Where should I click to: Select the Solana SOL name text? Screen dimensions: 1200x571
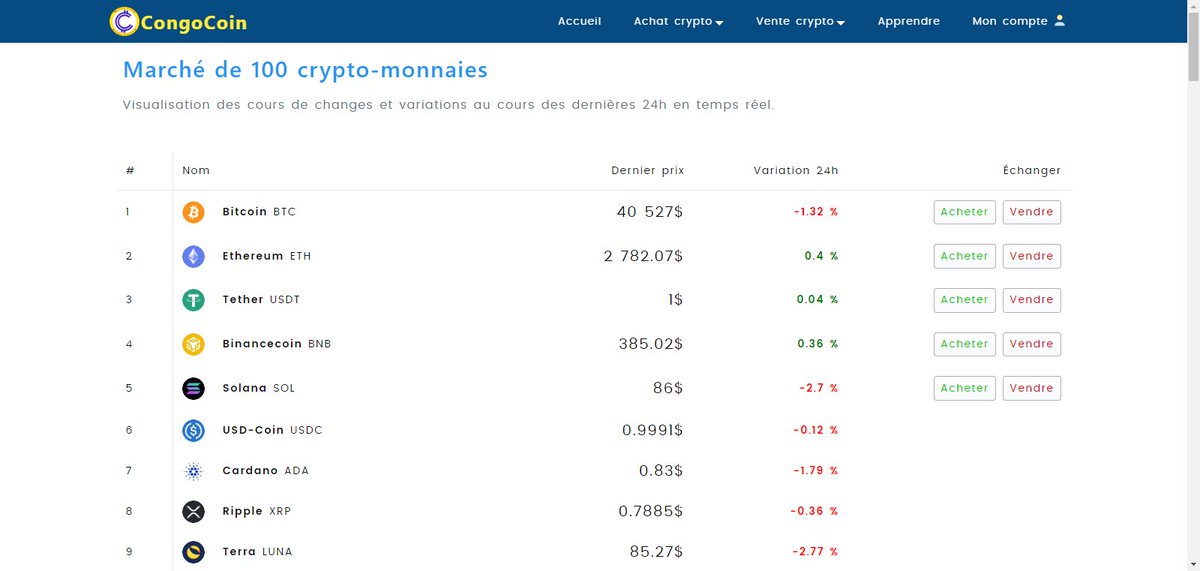[259, 388]
